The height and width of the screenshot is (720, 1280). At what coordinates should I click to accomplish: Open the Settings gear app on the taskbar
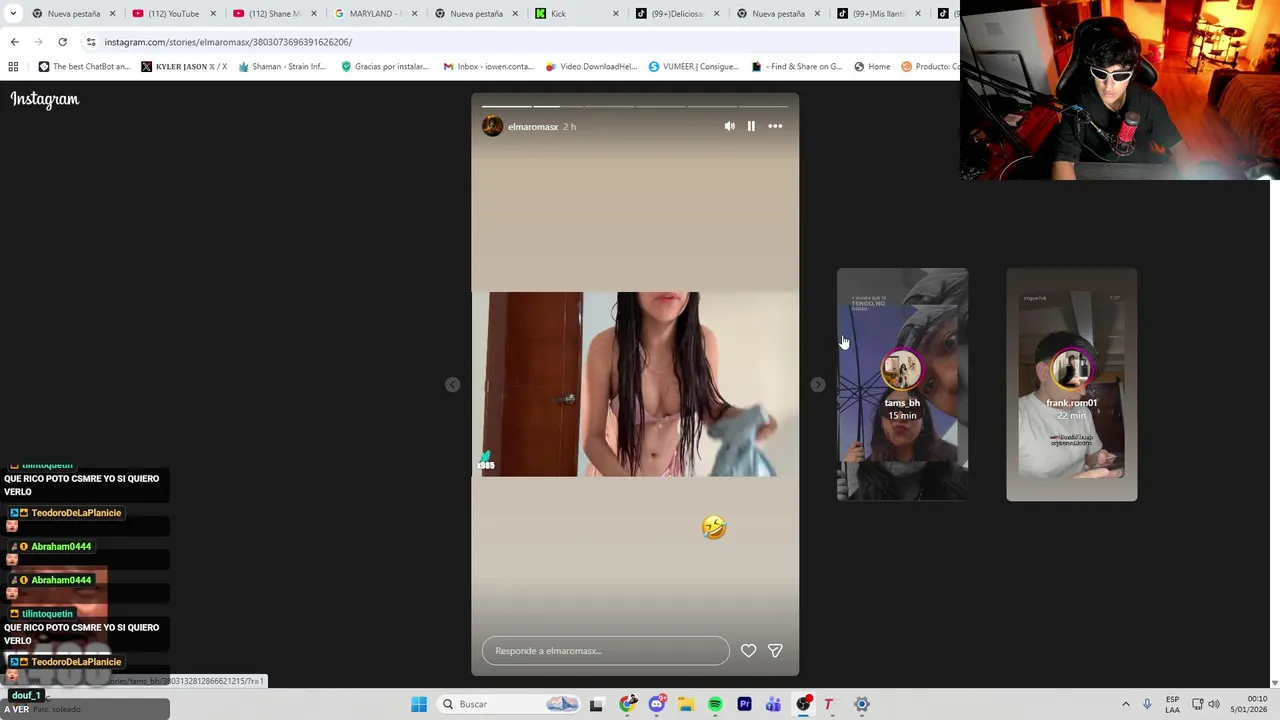[861, 704]
